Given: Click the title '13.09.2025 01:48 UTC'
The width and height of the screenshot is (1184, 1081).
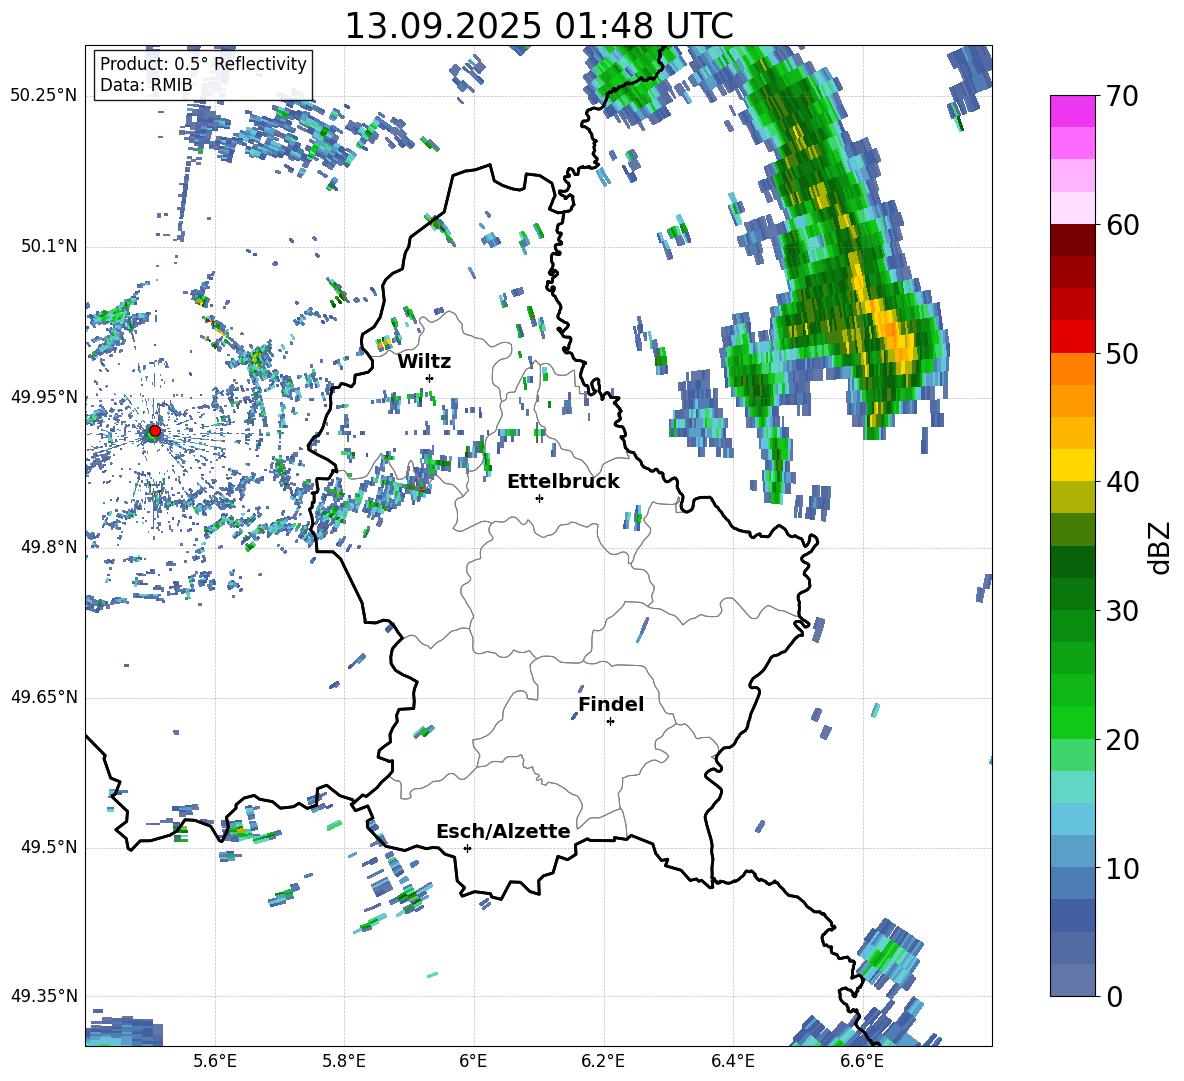Looking at the screenshot, I should (538, 26).
